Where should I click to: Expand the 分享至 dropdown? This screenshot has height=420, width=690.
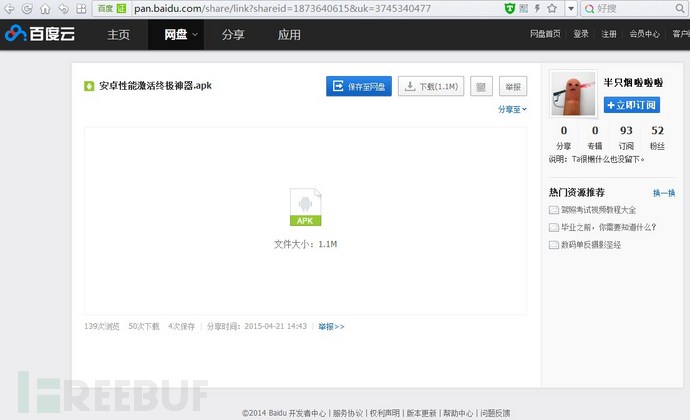point(512,109)
